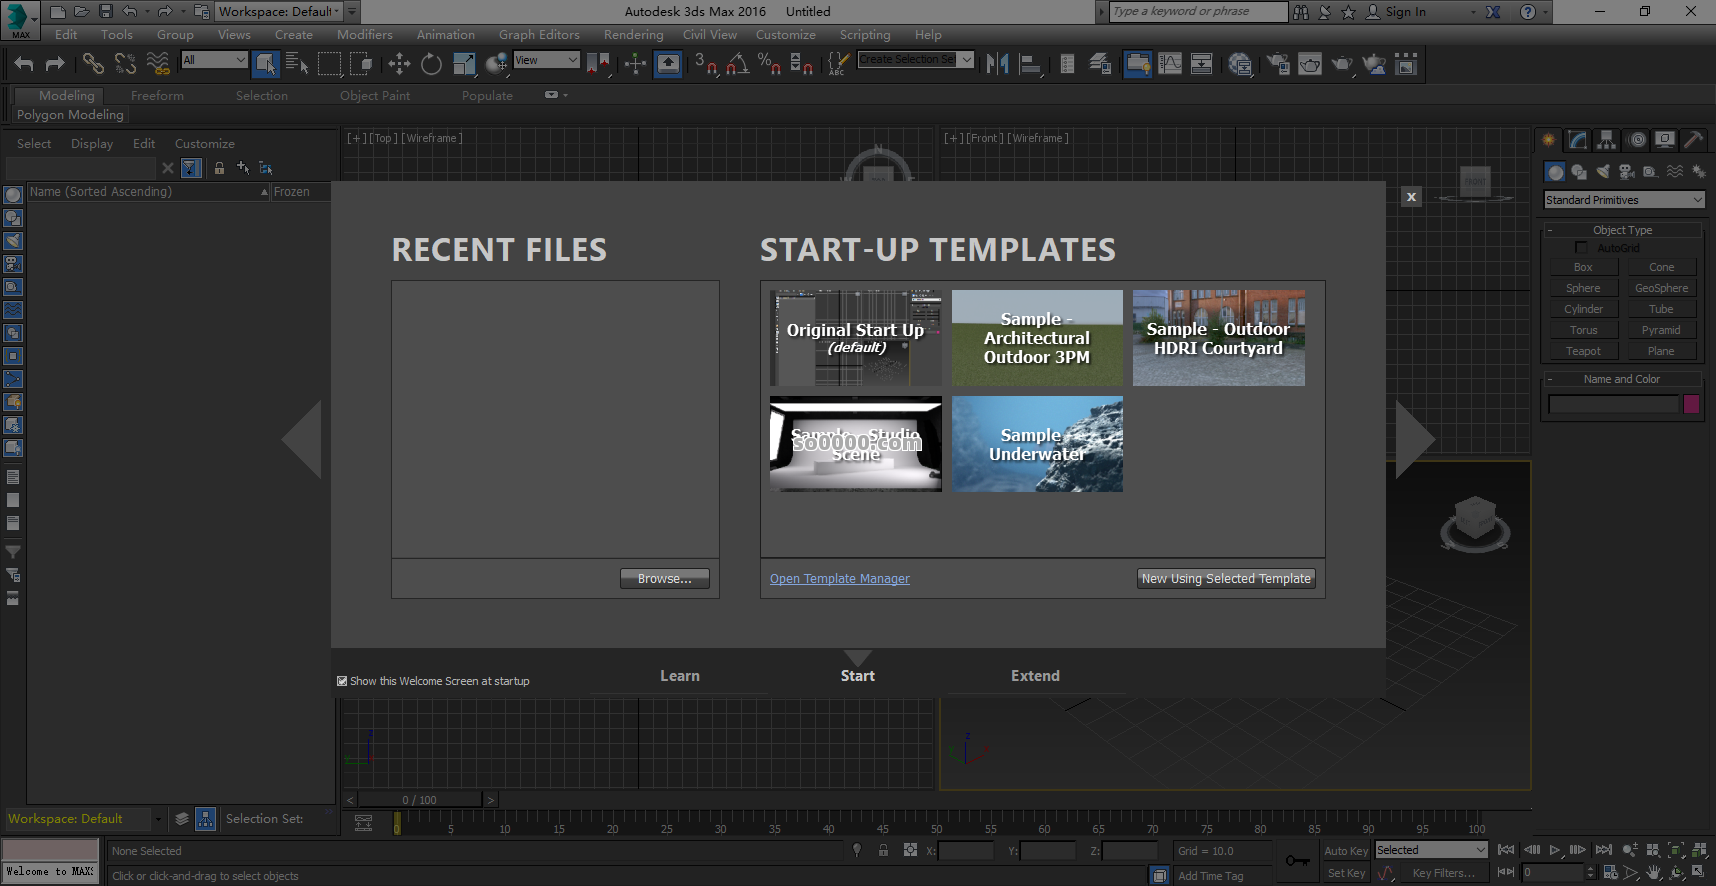Open the Rendering menu

(633, 35)
